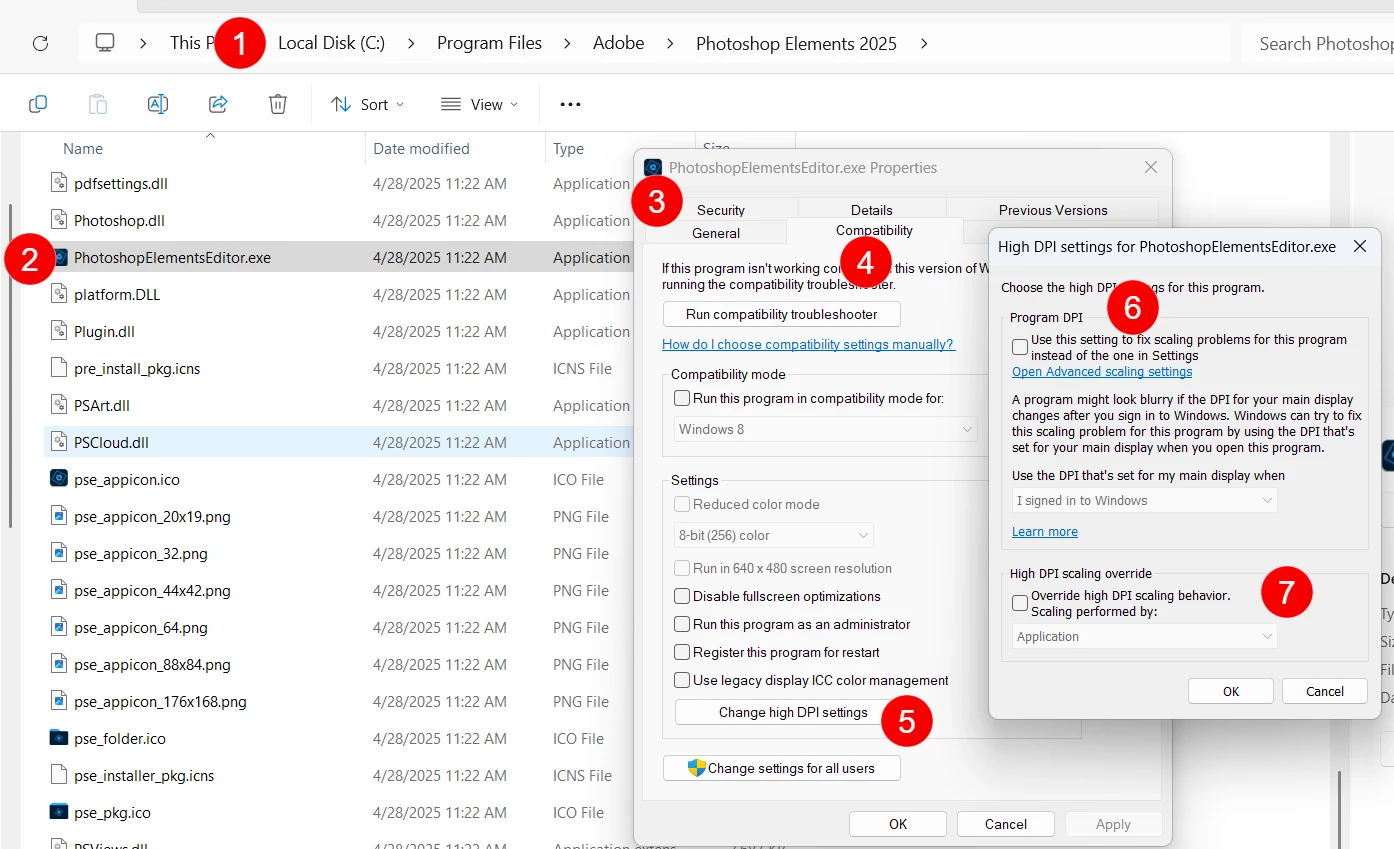Click the pse_folder.ico file icon
Image resolution: width=1394 pixels, height=849 pixels.
(x=59, y=738)
